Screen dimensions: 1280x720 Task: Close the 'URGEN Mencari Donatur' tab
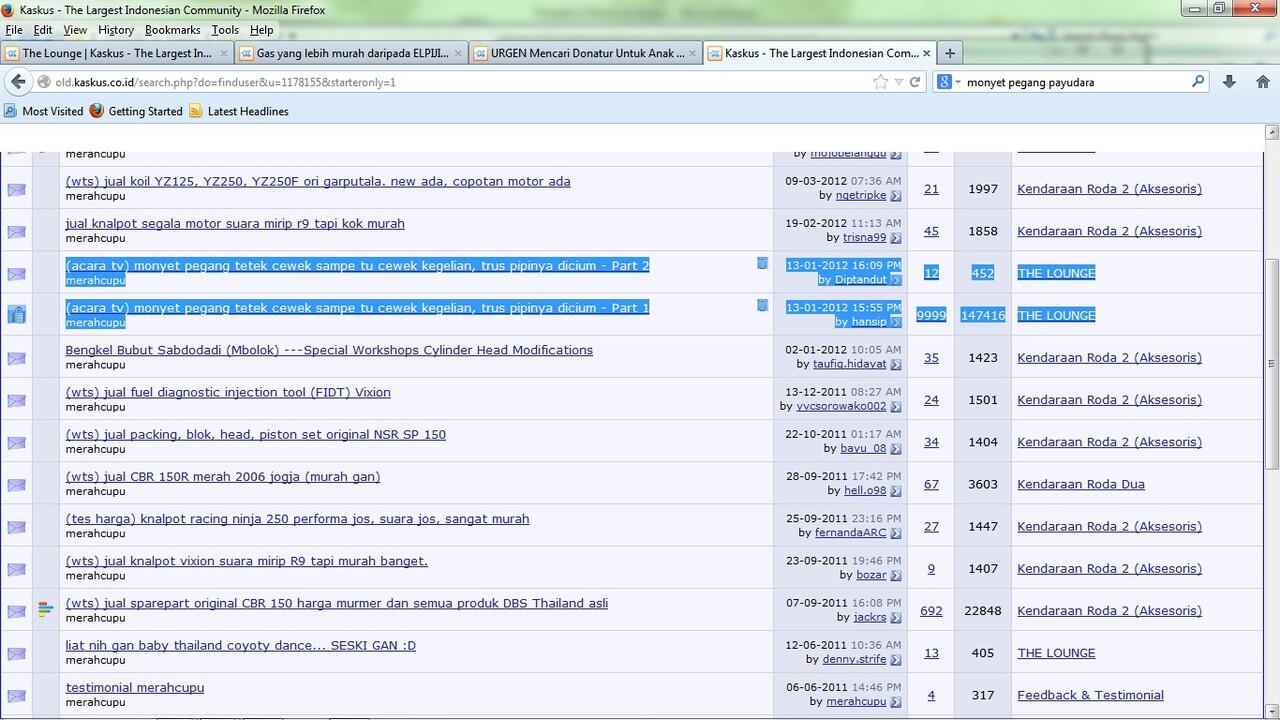(x=693, y=53)
